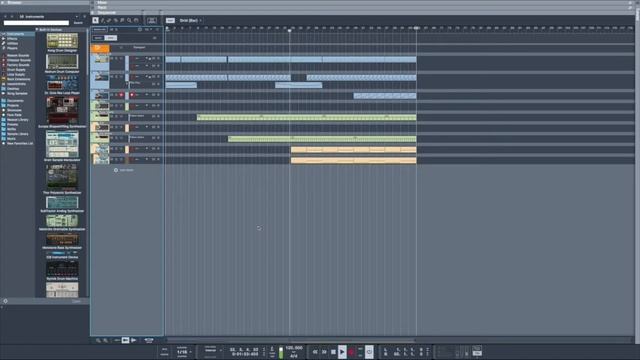Toggle the Loop button in transport
Screen dimensions: 640x360
click(369, 352)
